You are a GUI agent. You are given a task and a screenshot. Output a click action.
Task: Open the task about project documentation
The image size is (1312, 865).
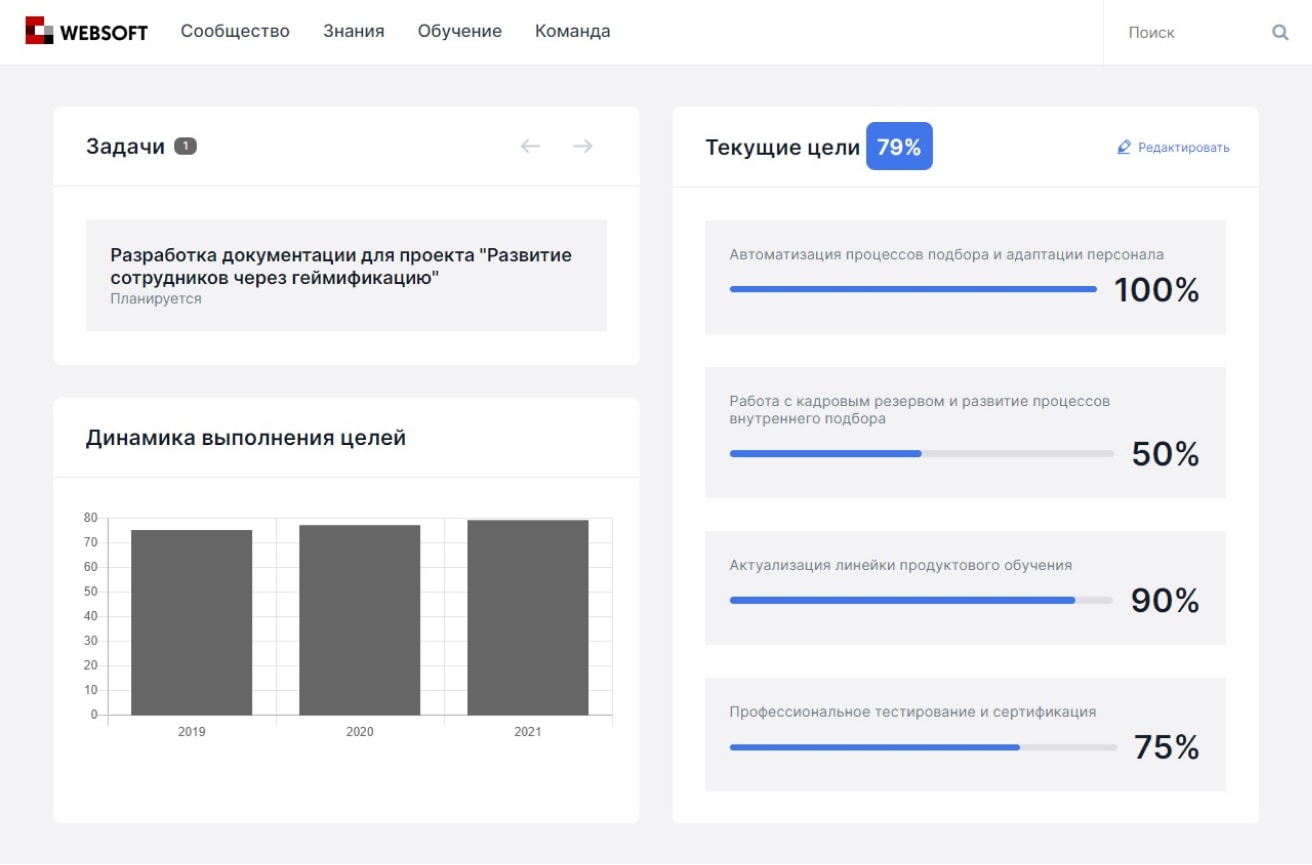[346, 275]
